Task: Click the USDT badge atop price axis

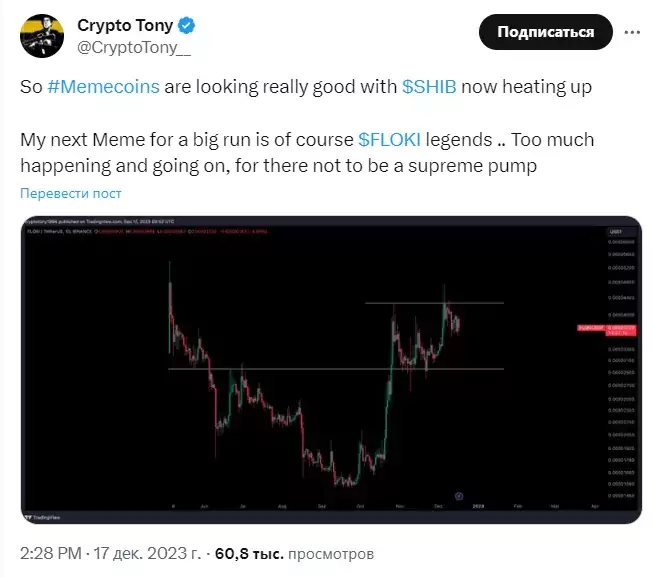Action: [616, 232]
